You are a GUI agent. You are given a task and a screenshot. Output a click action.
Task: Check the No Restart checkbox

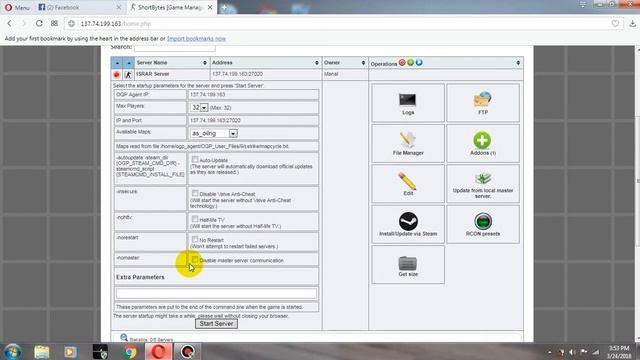[x=195, y=240]
